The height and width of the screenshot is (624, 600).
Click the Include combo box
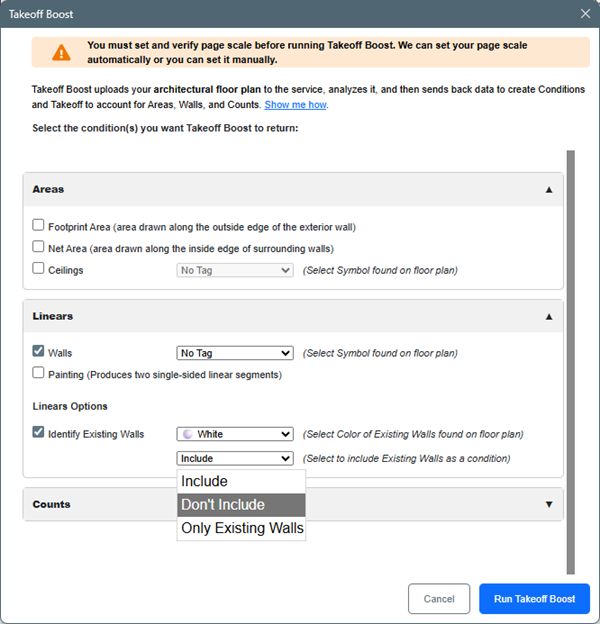pyautogui.click(x=235, y=458)
